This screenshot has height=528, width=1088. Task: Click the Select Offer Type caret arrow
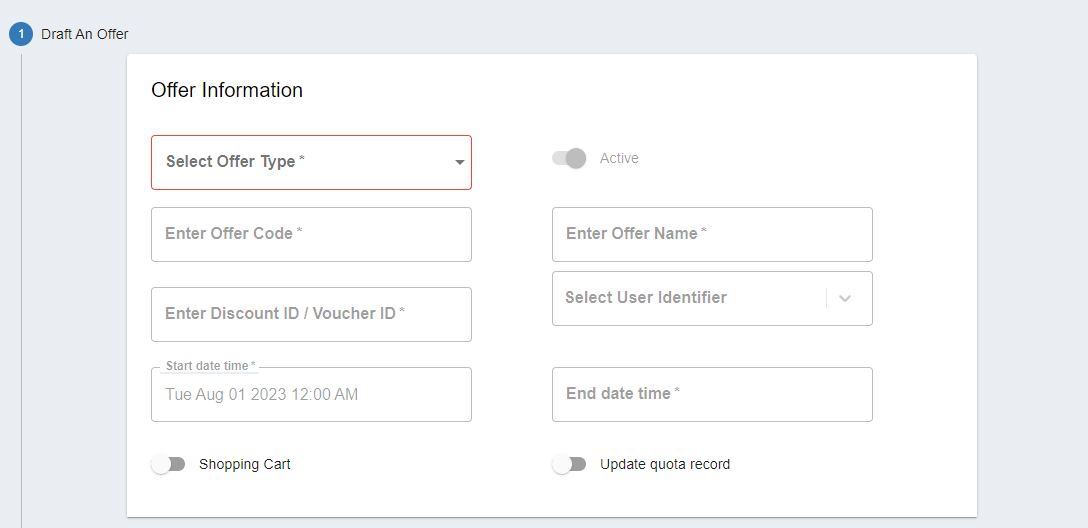tap(459, 162)
